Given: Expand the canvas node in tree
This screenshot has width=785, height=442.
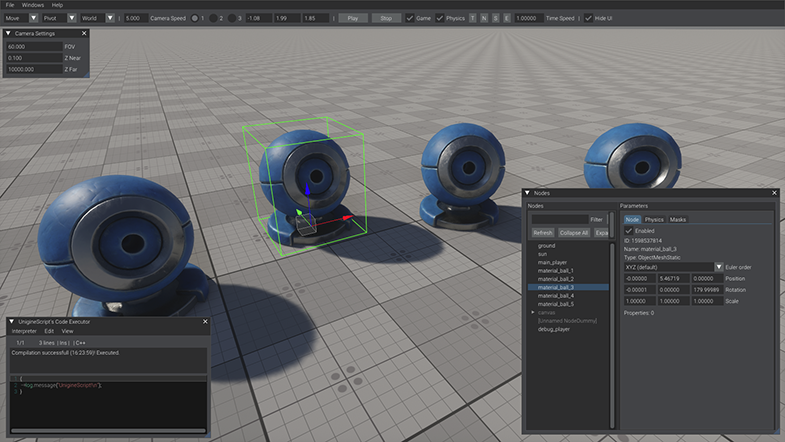Looking at the screenshot, I should (x=532, y=312).
